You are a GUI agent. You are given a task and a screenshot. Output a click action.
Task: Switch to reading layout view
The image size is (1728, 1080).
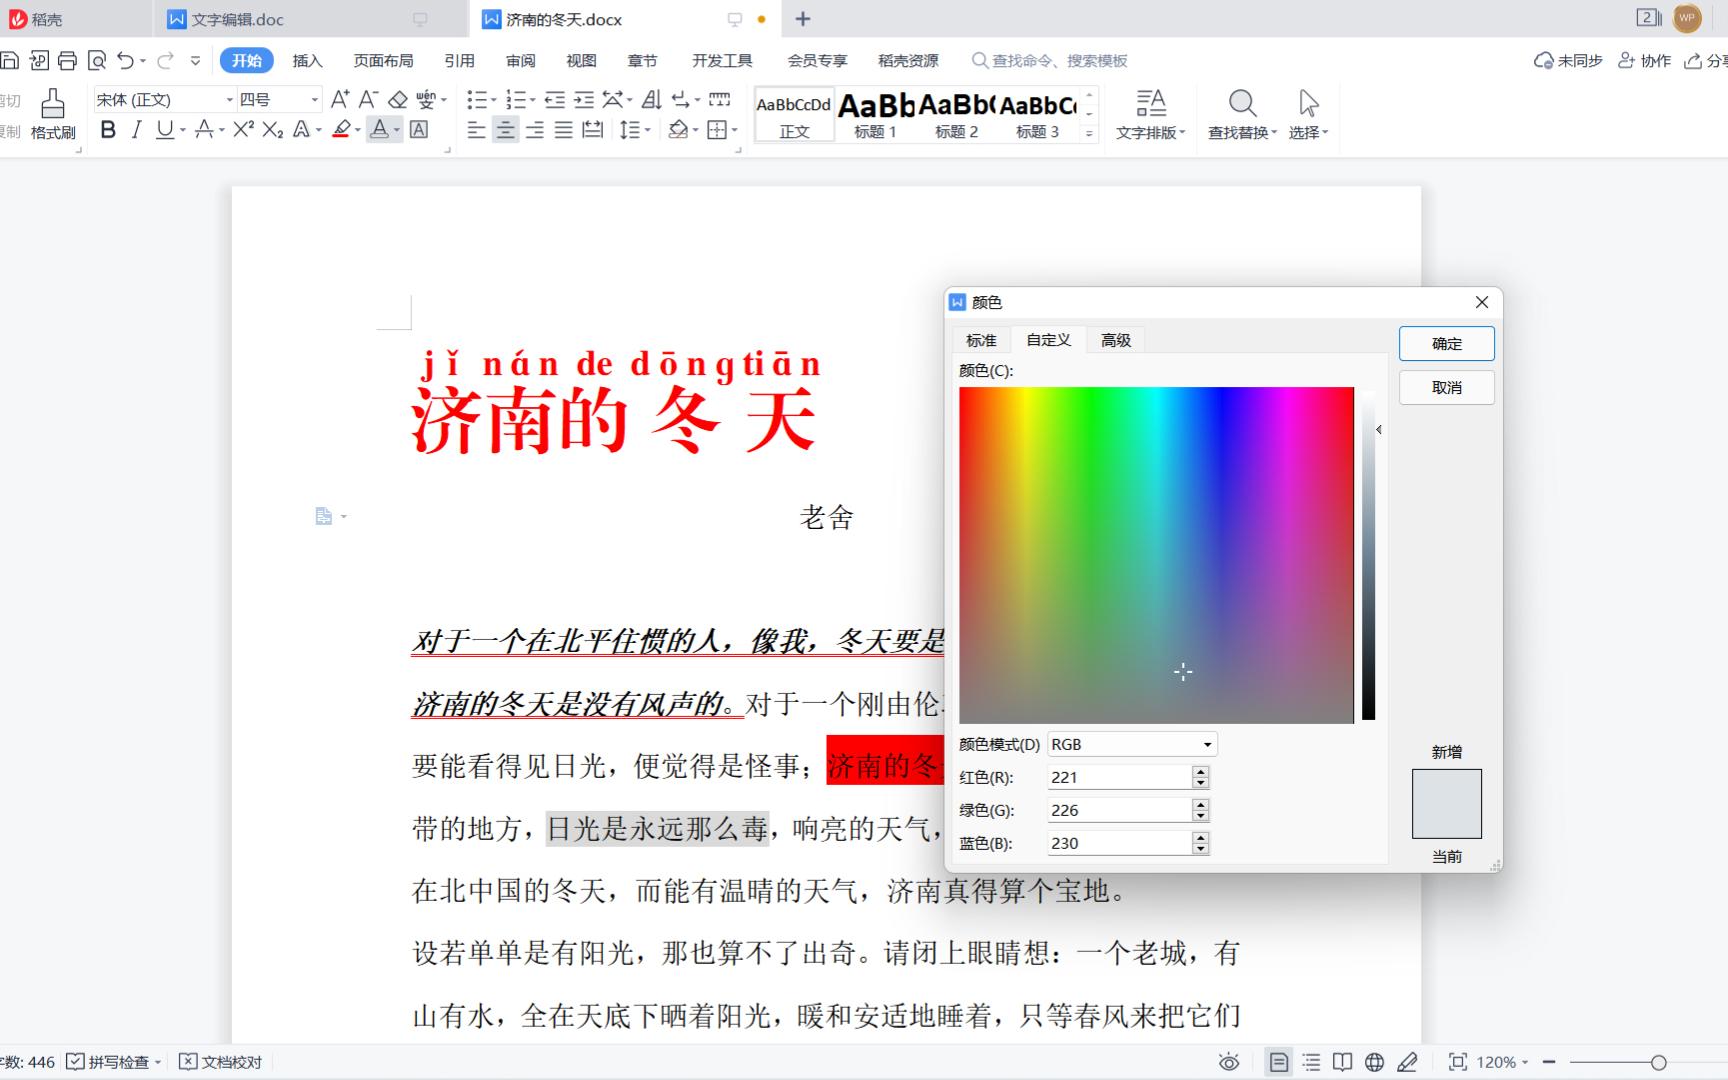tap(1343, 1062)
